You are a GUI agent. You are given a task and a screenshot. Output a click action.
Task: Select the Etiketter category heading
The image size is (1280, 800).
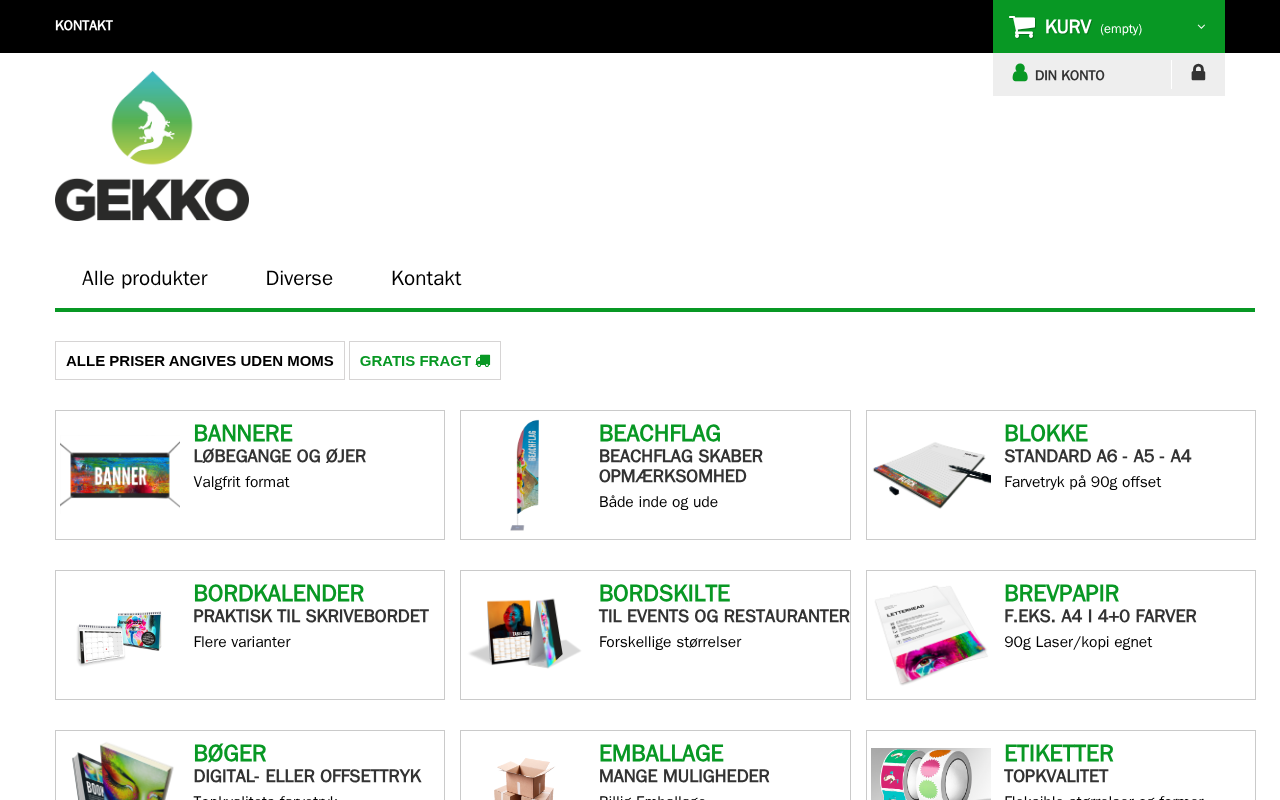[1059, 754]
